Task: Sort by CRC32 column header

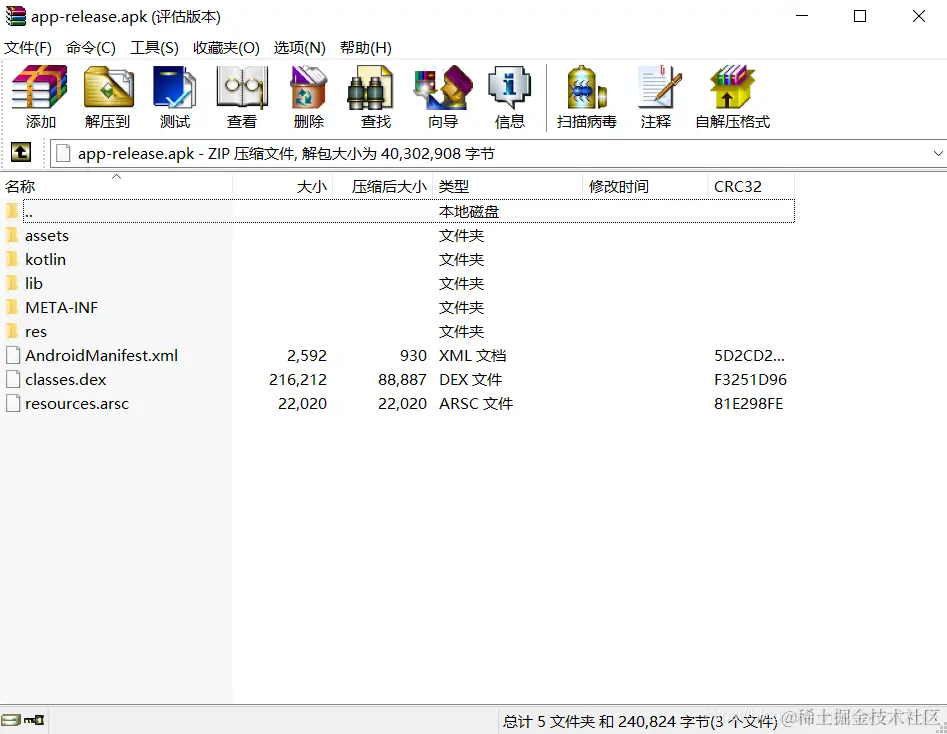Action: pyautogui.click(x=751, y=186)
